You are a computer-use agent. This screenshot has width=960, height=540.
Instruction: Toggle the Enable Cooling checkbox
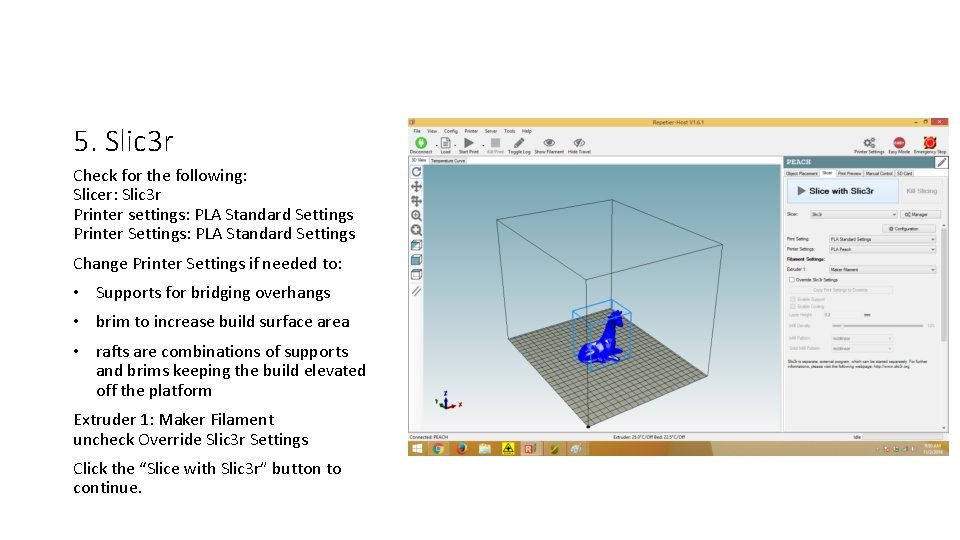[x=793, y=306]
